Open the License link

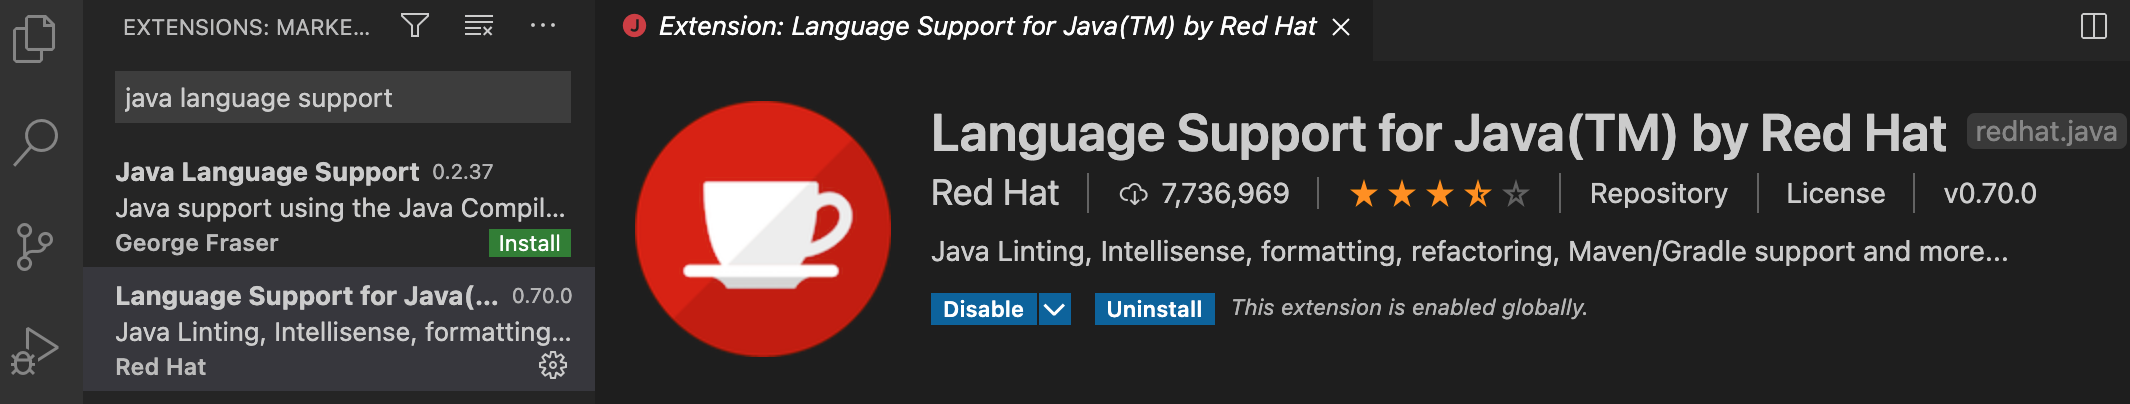point(1835,193)
